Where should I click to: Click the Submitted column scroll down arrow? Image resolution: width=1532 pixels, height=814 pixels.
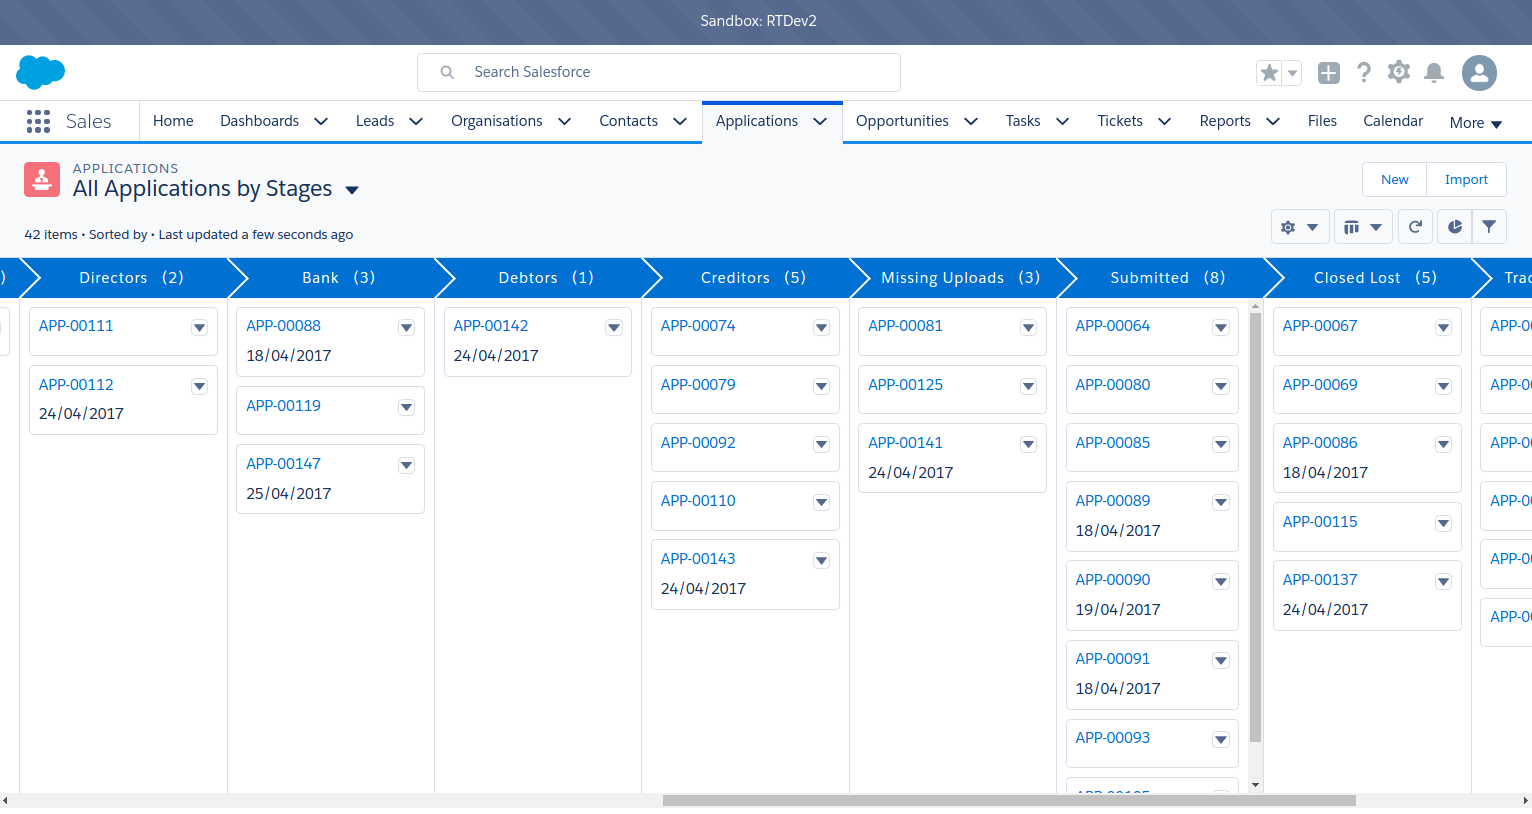[1256, 785]
